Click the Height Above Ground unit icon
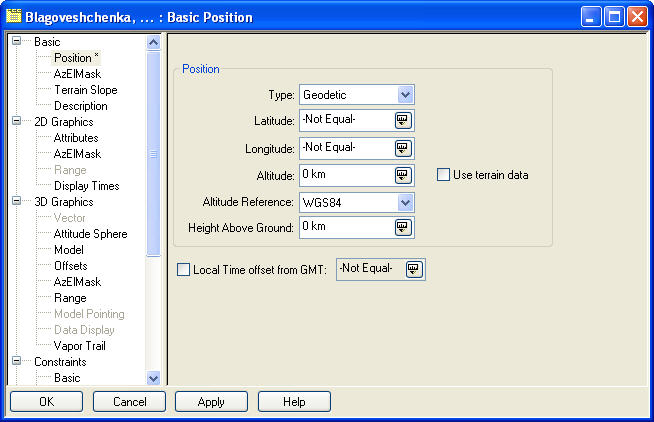Screen dimensions: 654x422 (x=403, y=227)
